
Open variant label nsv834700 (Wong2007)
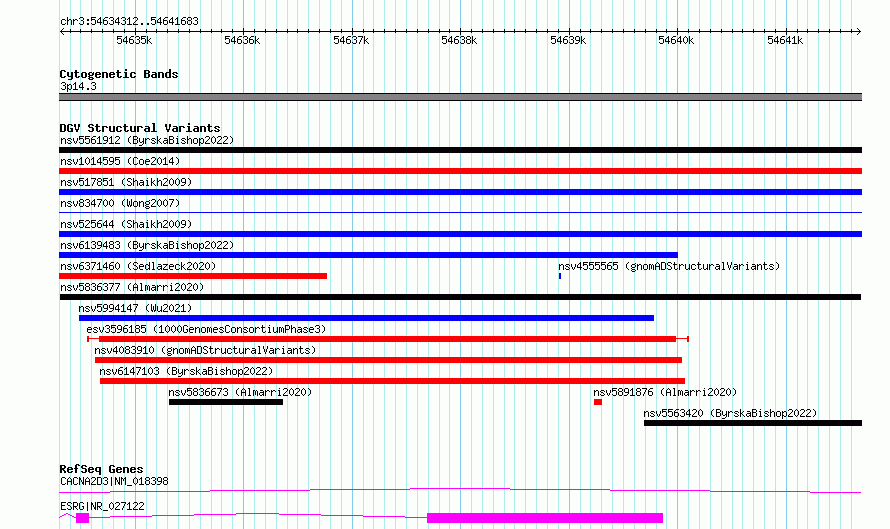coord(120,203)
